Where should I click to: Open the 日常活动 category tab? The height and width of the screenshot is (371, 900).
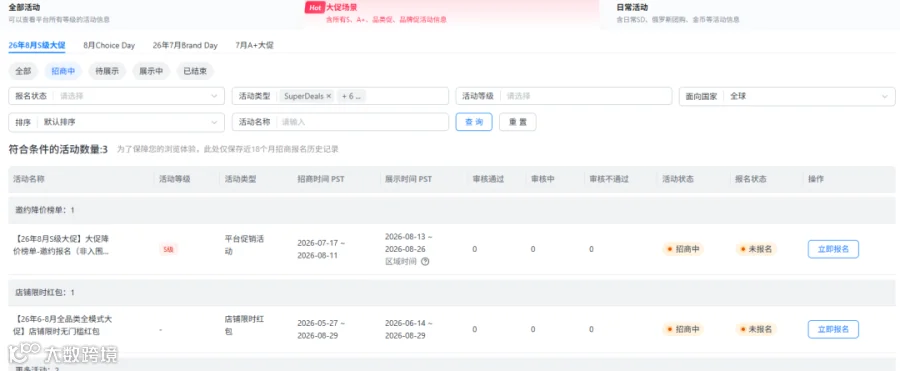(750, 13)
